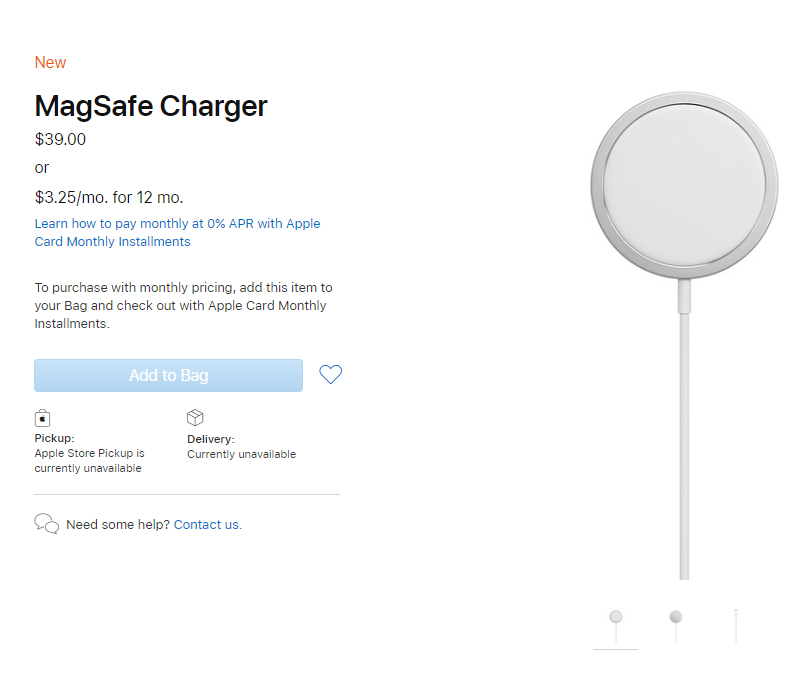This screenshot has width=812, height=680.
Task: Click the Need some help? text
Action: [x=118, y=524]
